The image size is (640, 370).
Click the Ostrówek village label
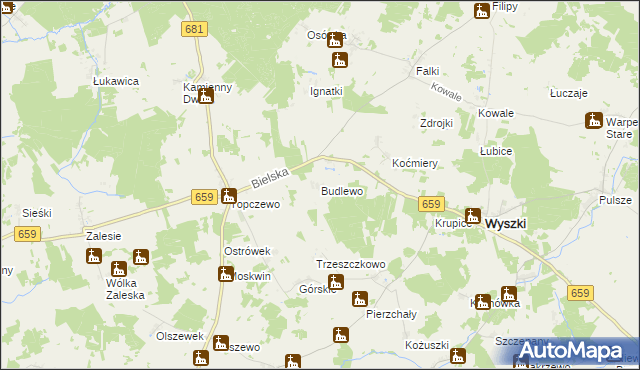247,251
